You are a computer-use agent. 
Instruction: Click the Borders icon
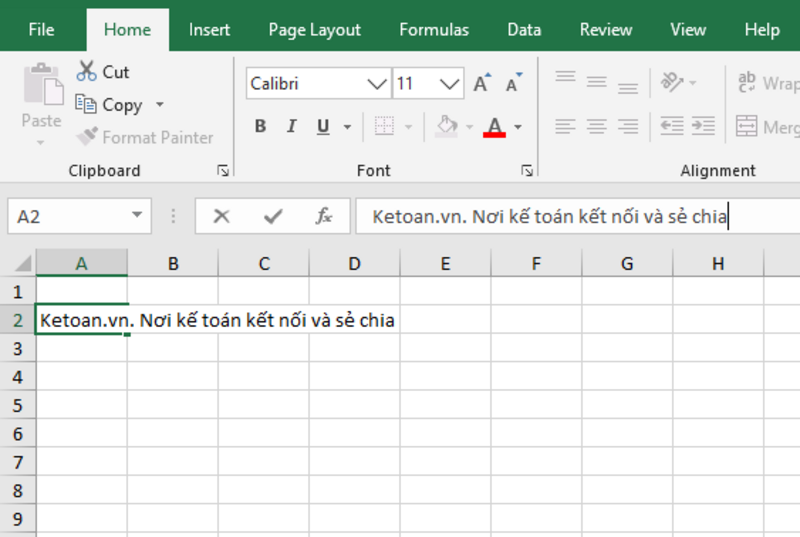[384, 126]
